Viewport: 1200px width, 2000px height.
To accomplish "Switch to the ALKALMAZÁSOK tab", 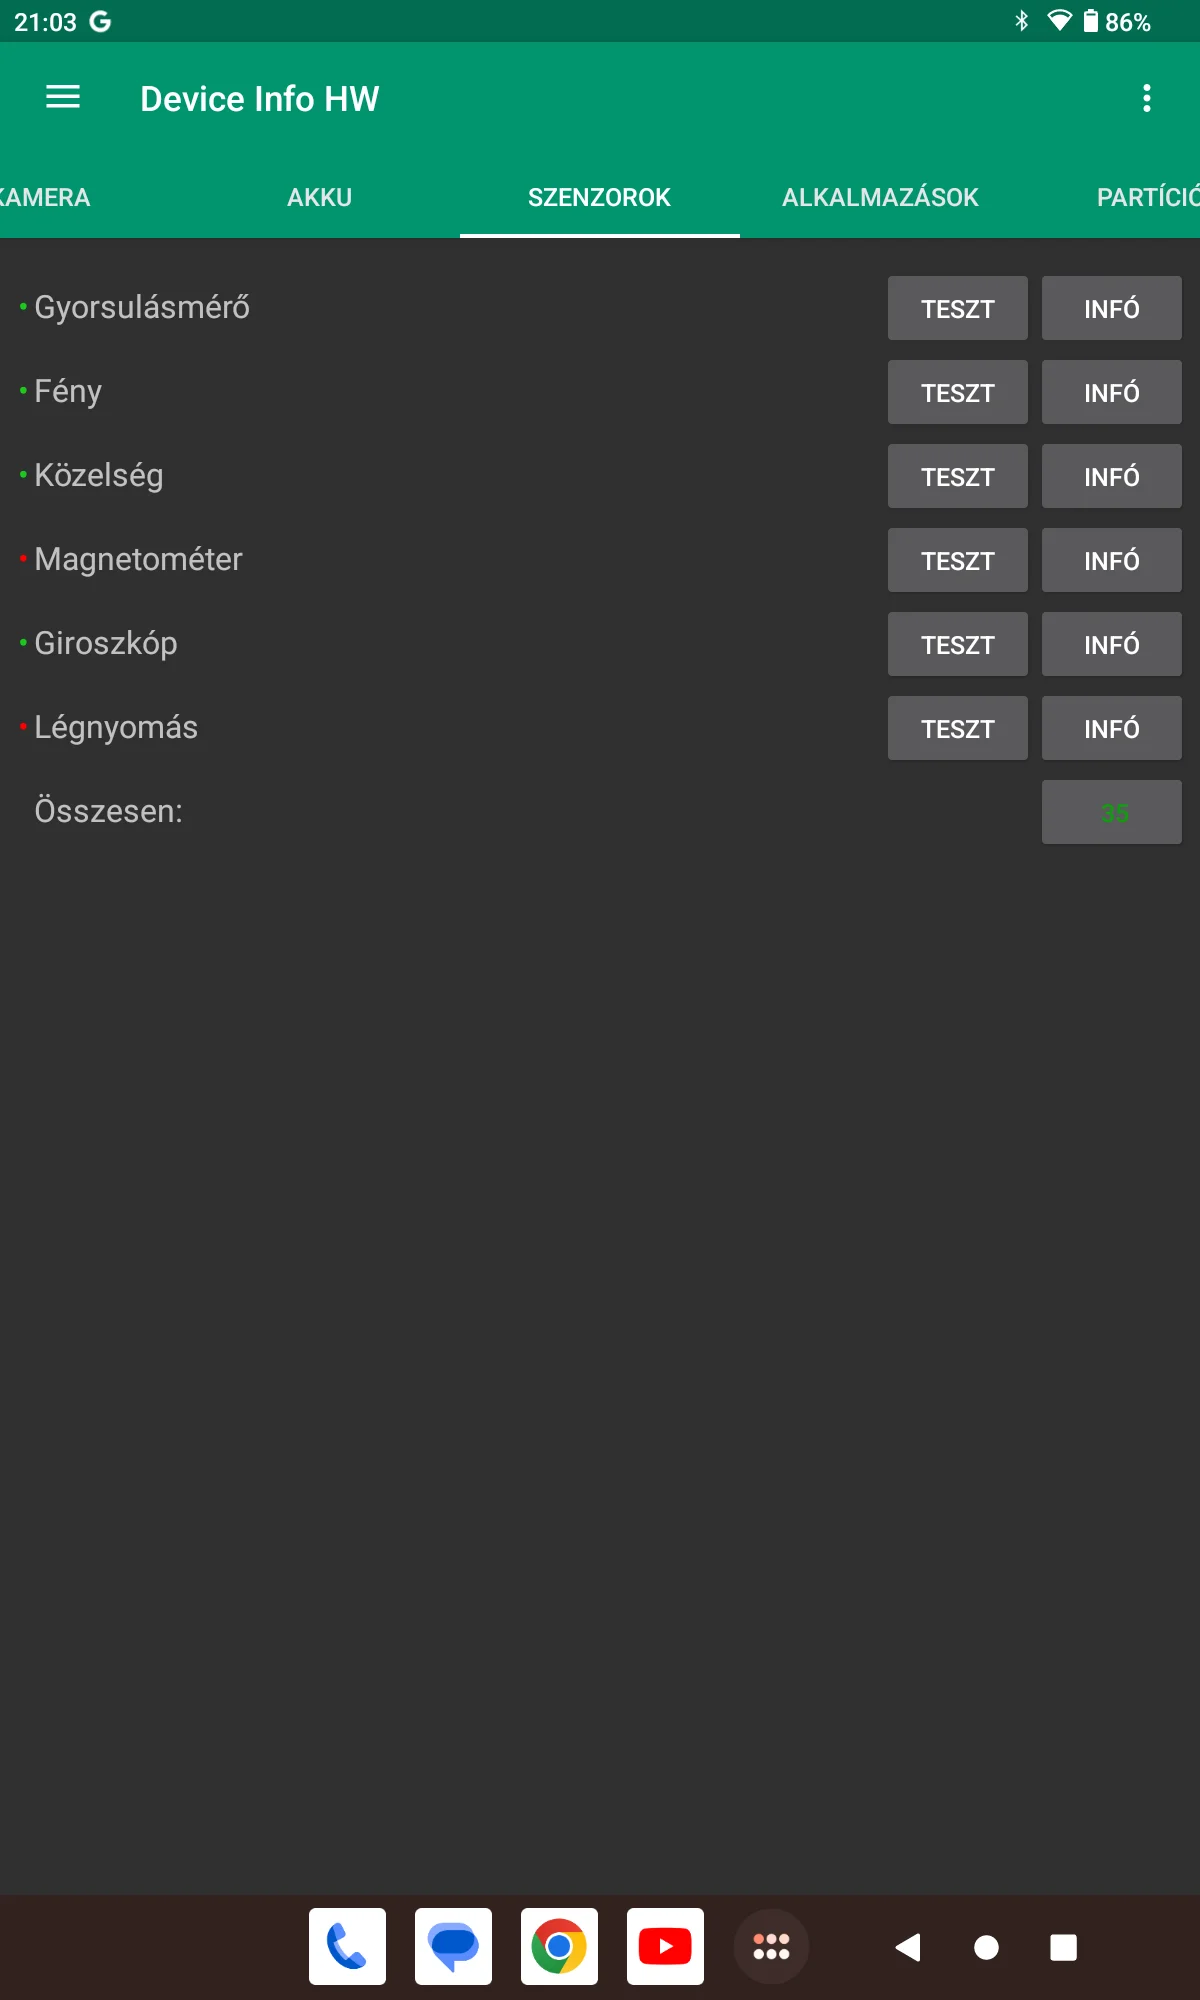I will point(880,197).
